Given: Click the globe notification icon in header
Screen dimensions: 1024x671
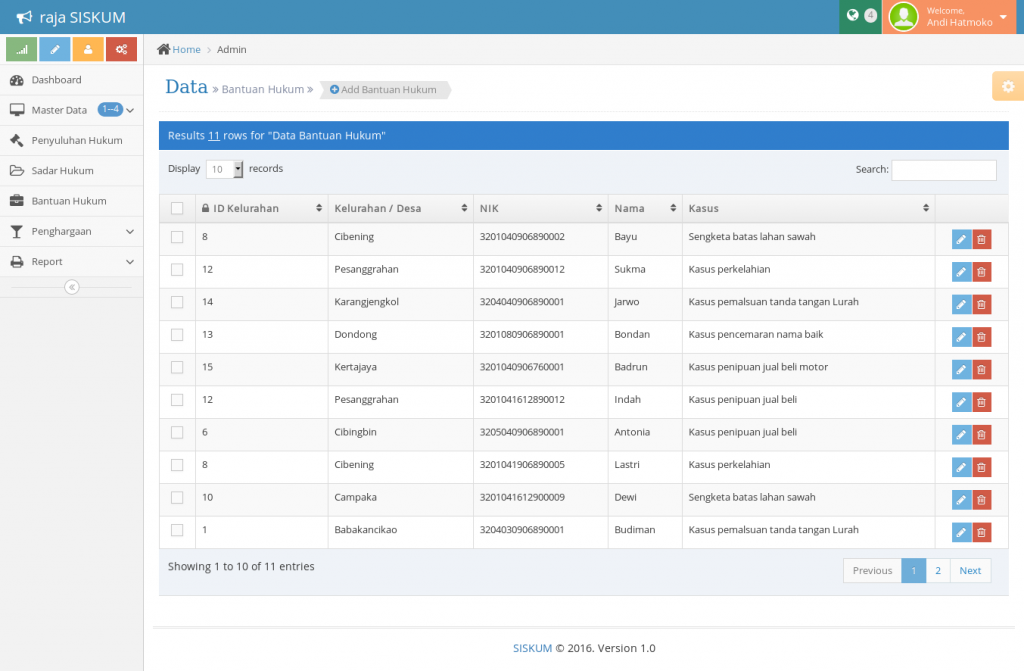Looking at the screenshot, I should 852,16.
